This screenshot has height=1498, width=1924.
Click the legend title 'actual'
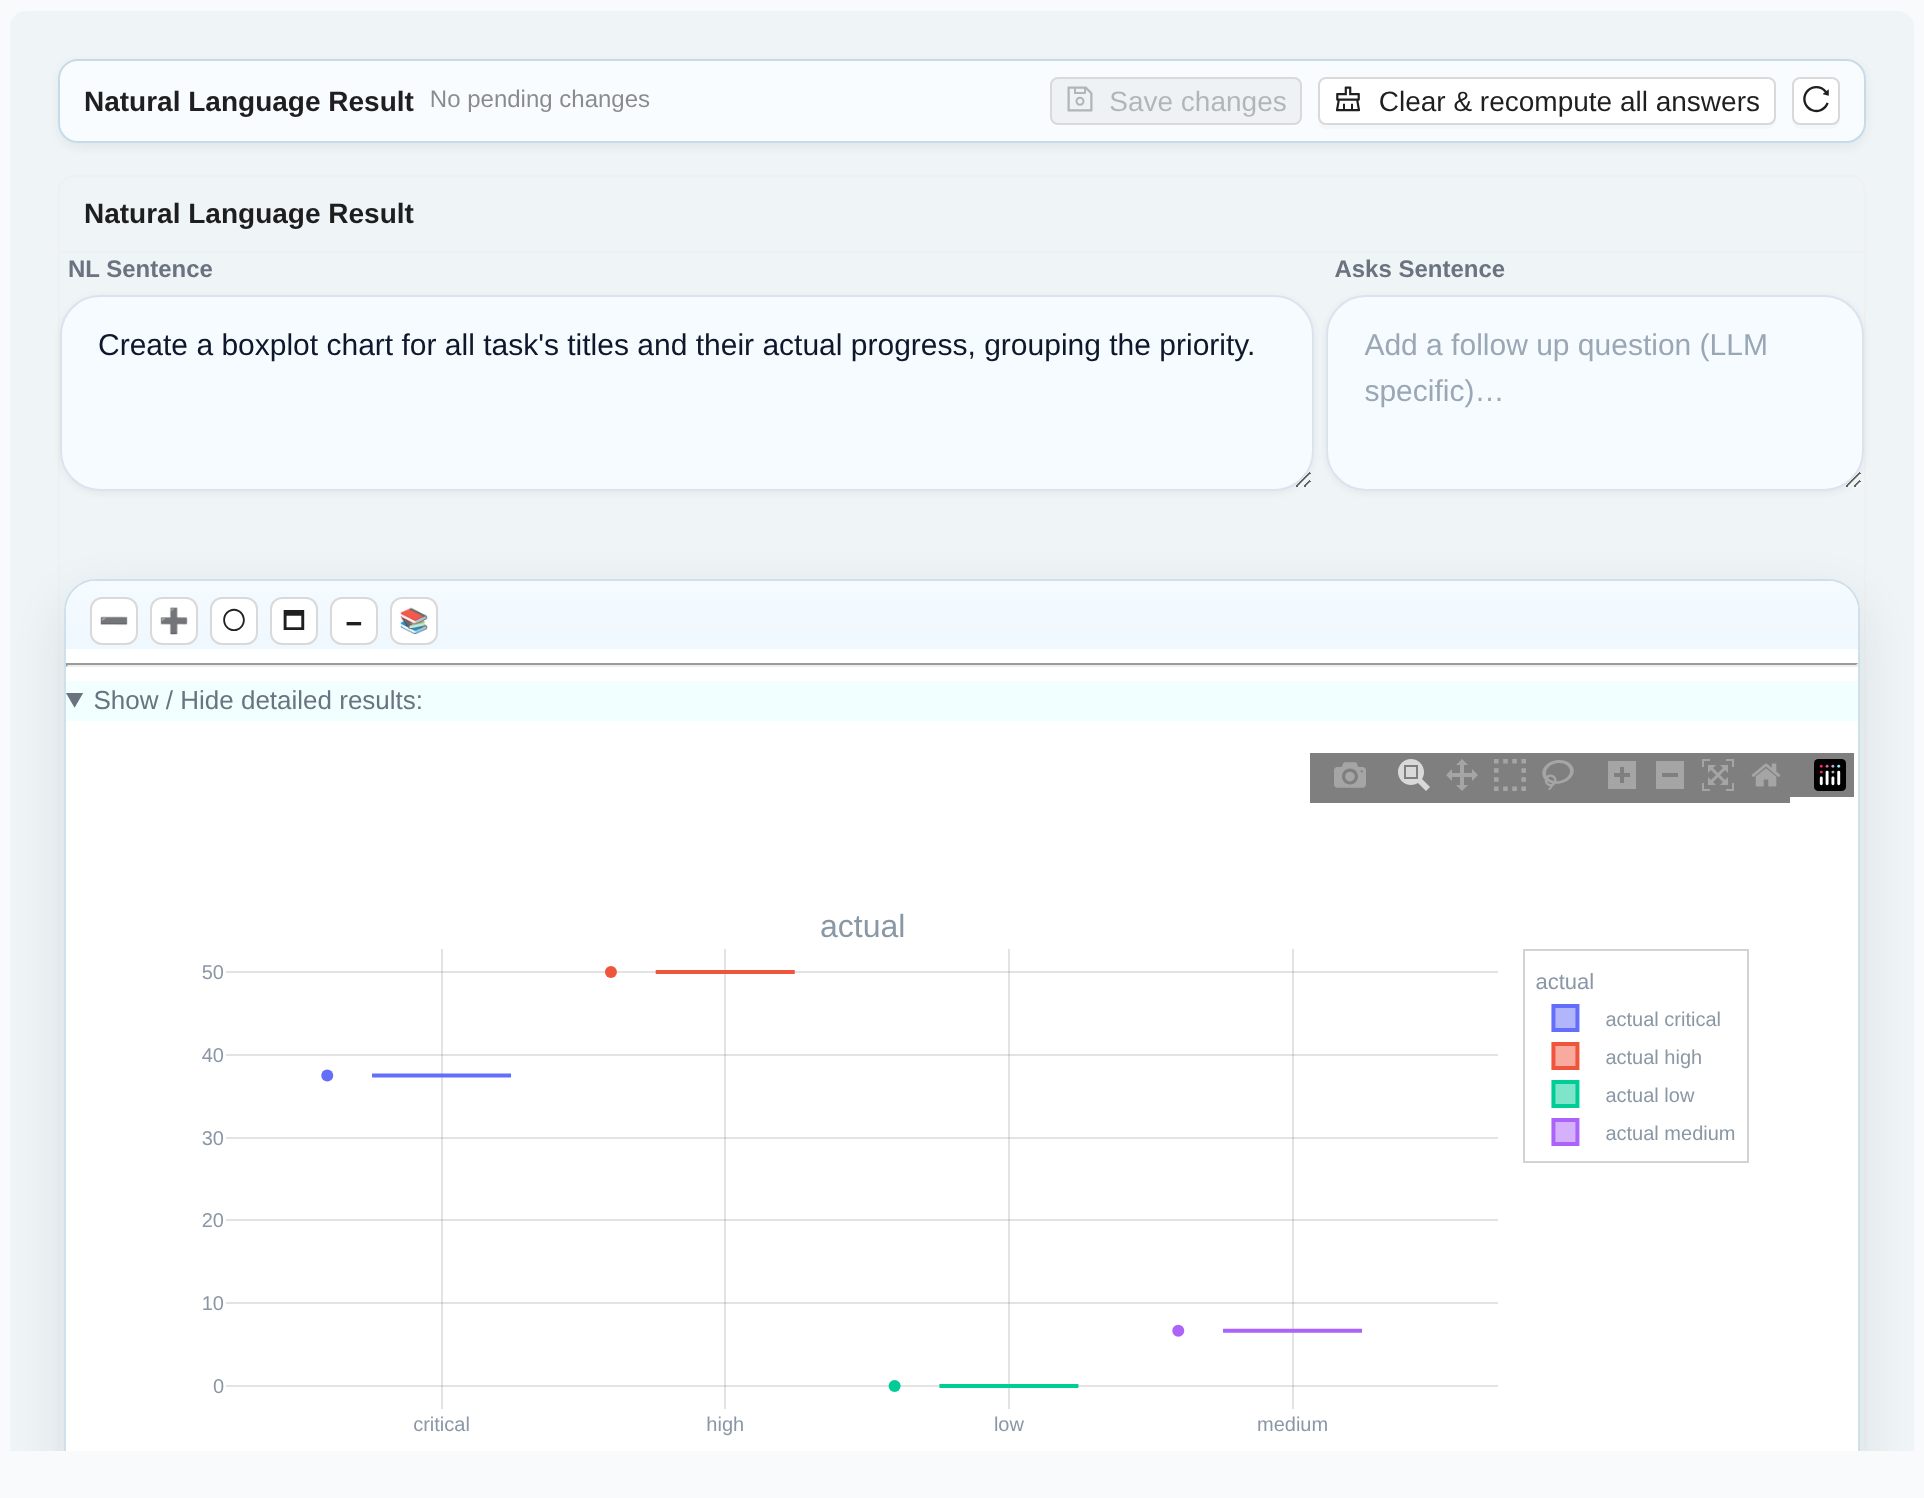click(x=1564, y=982)
